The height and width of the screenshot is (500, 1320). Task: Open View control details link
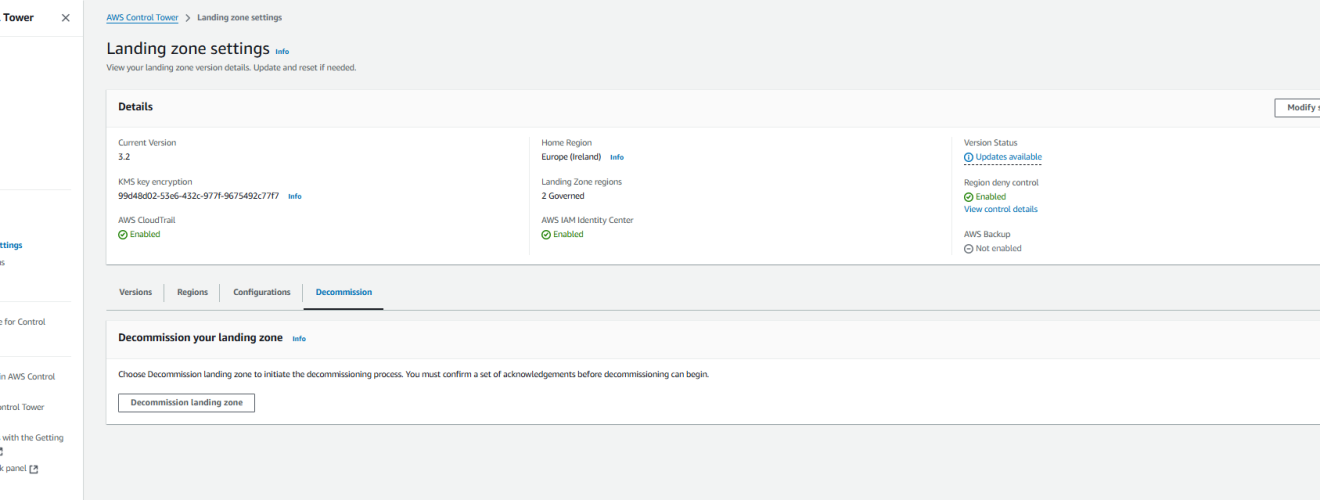1000,209
